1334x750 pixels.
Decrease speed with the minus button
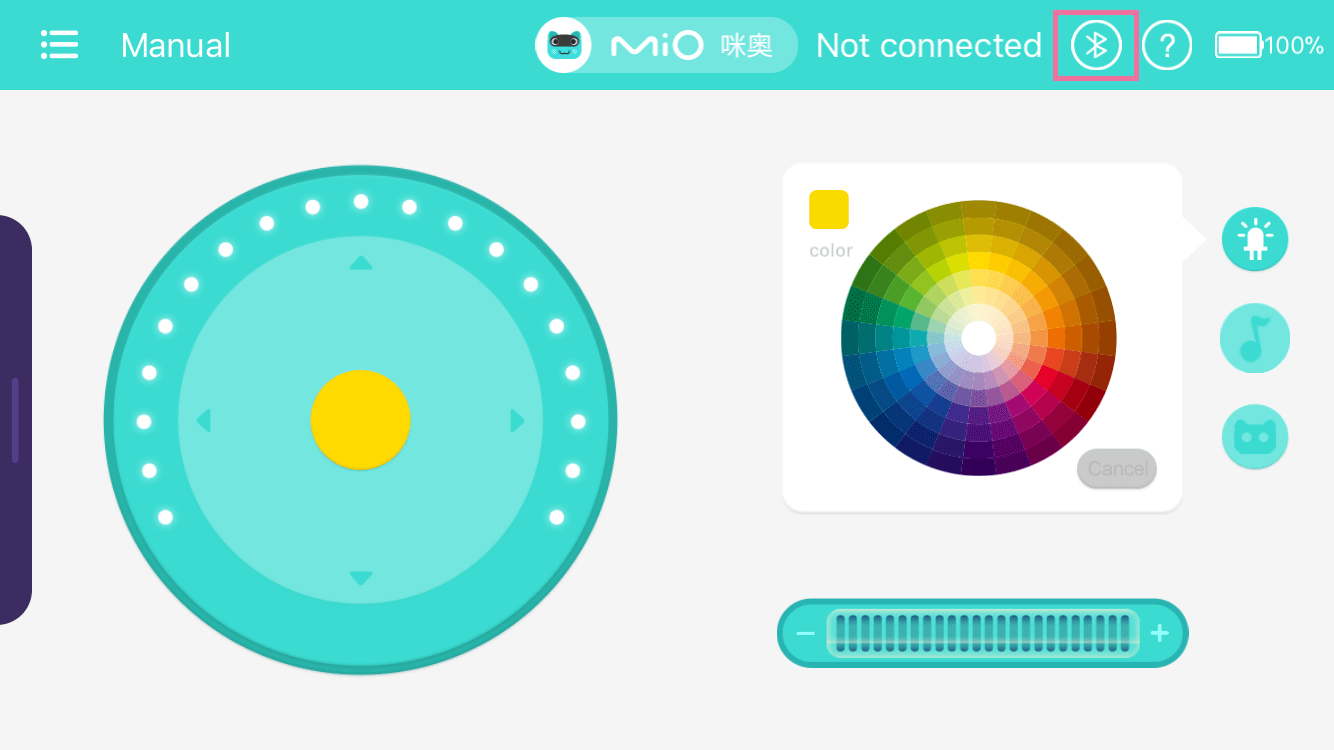[805, 633]
